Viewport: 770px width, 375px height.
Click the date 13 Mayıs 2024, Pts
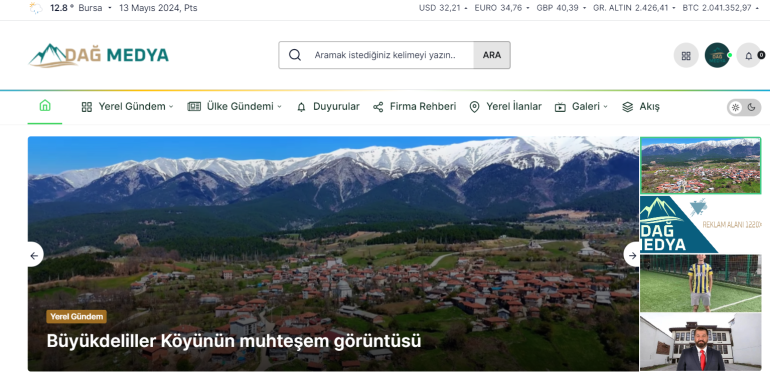point(158,8)
